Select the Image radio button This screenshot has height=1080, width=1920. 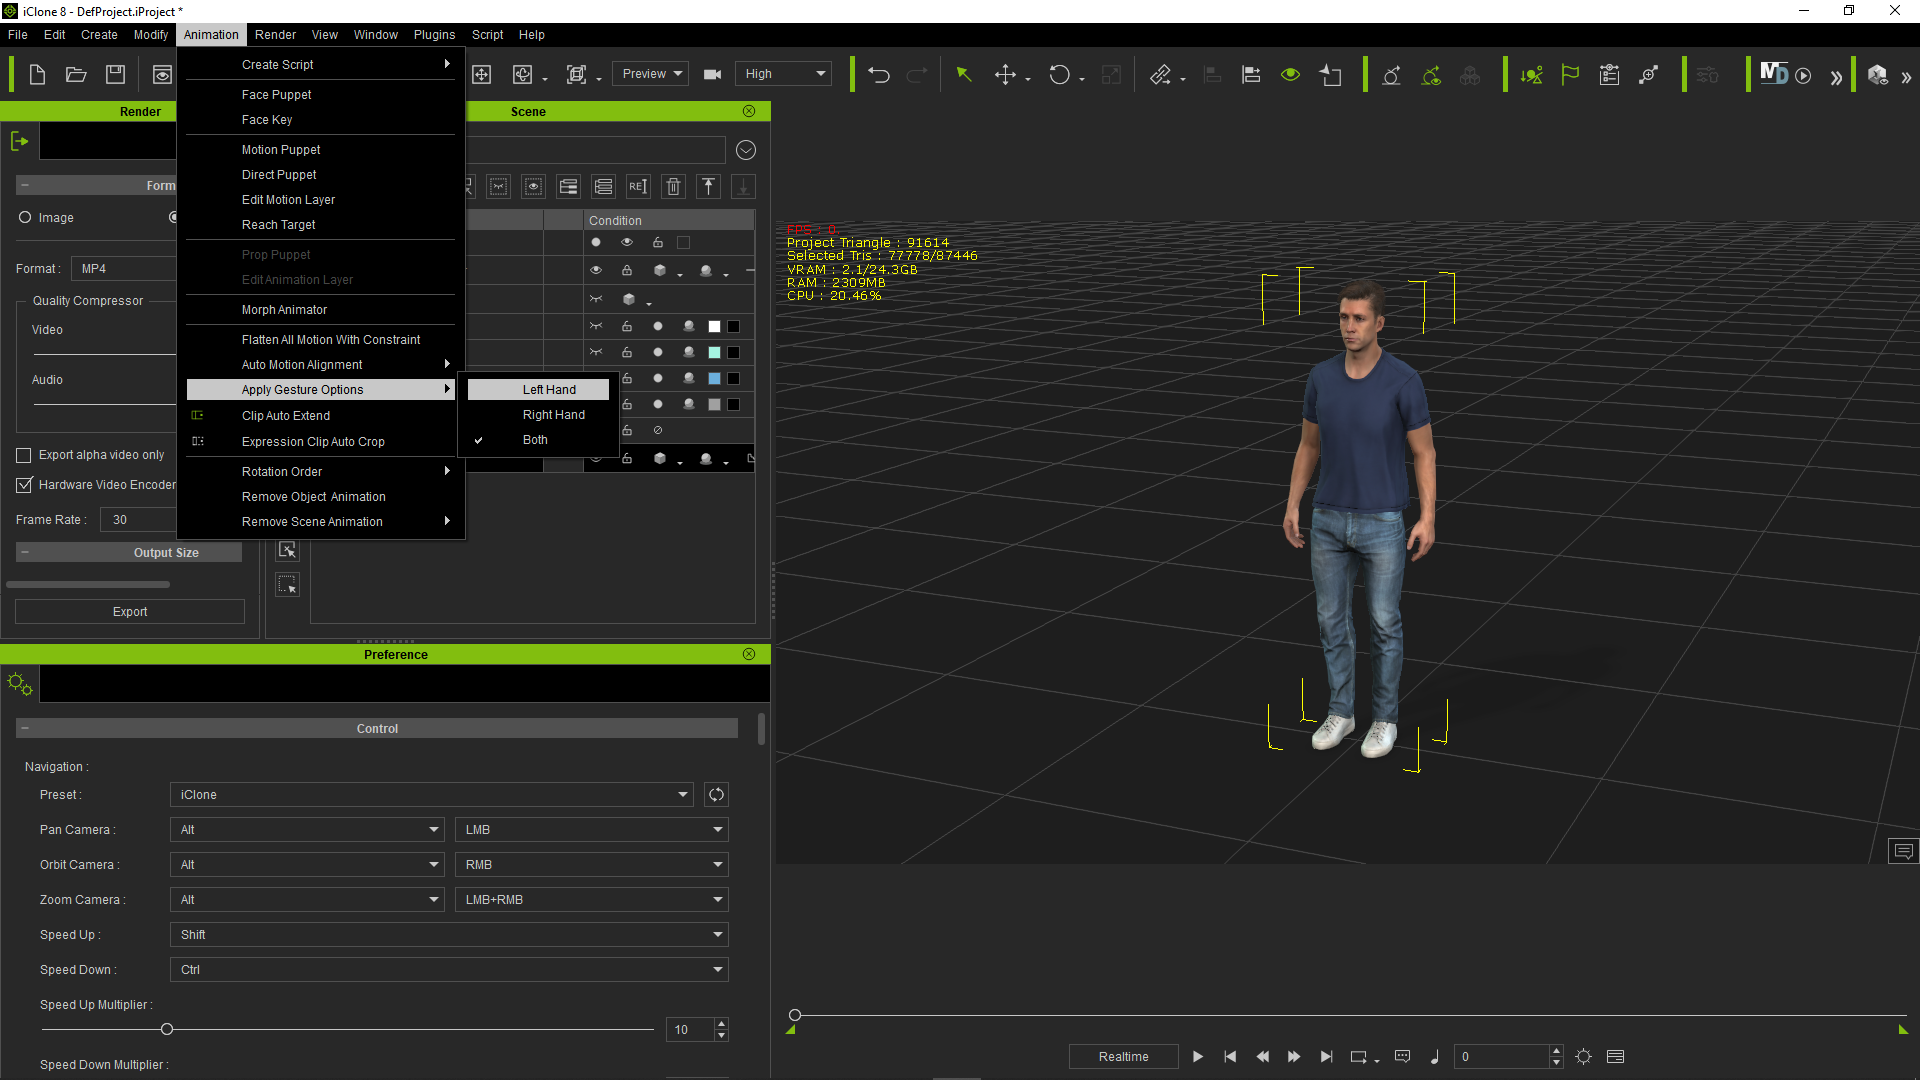point(25,218)
